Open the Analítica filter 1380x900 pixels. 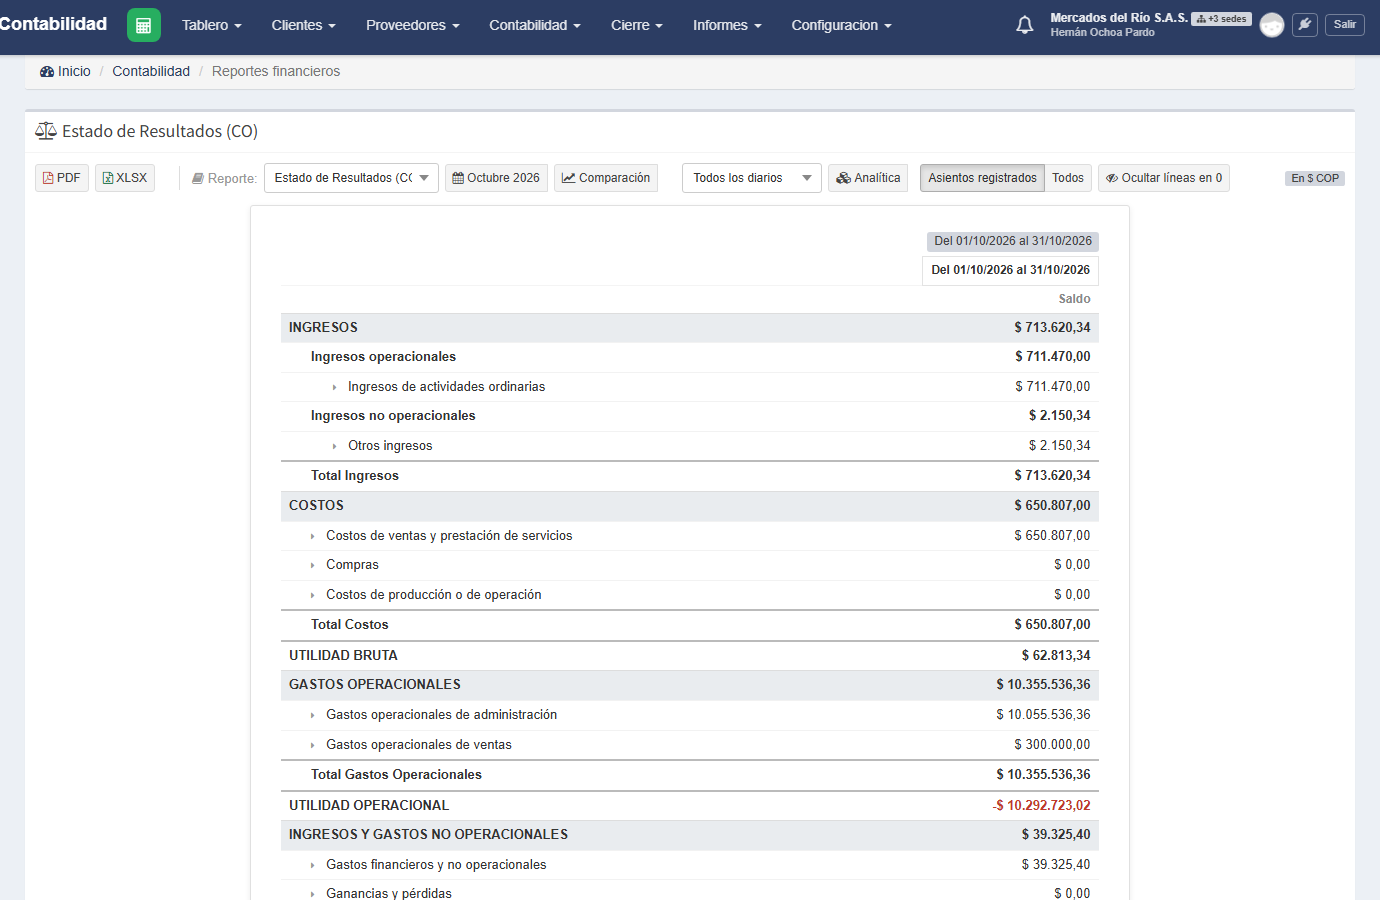pos(868,178)
